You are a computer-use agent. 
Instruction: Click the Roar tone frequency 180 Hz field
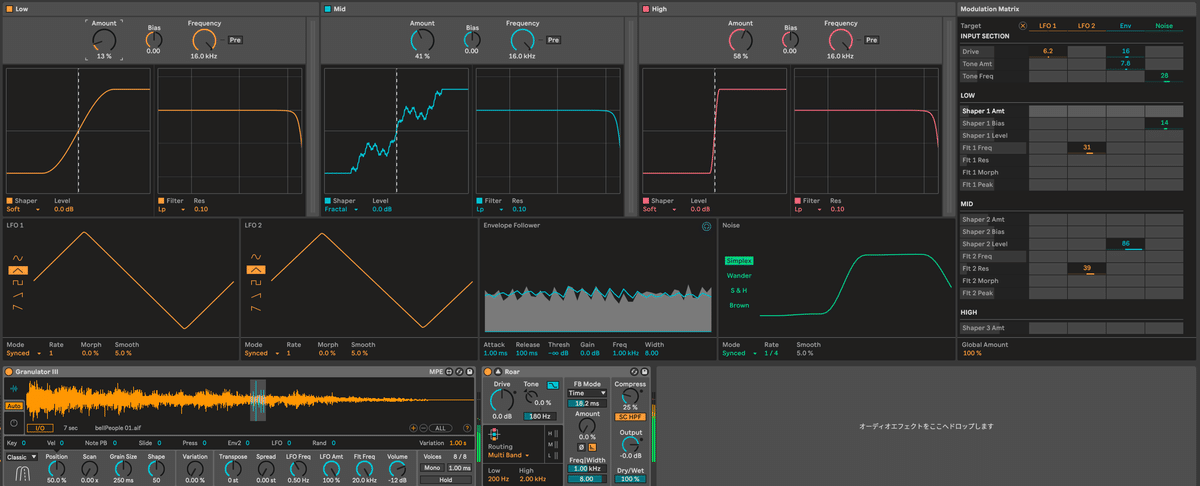539,416
